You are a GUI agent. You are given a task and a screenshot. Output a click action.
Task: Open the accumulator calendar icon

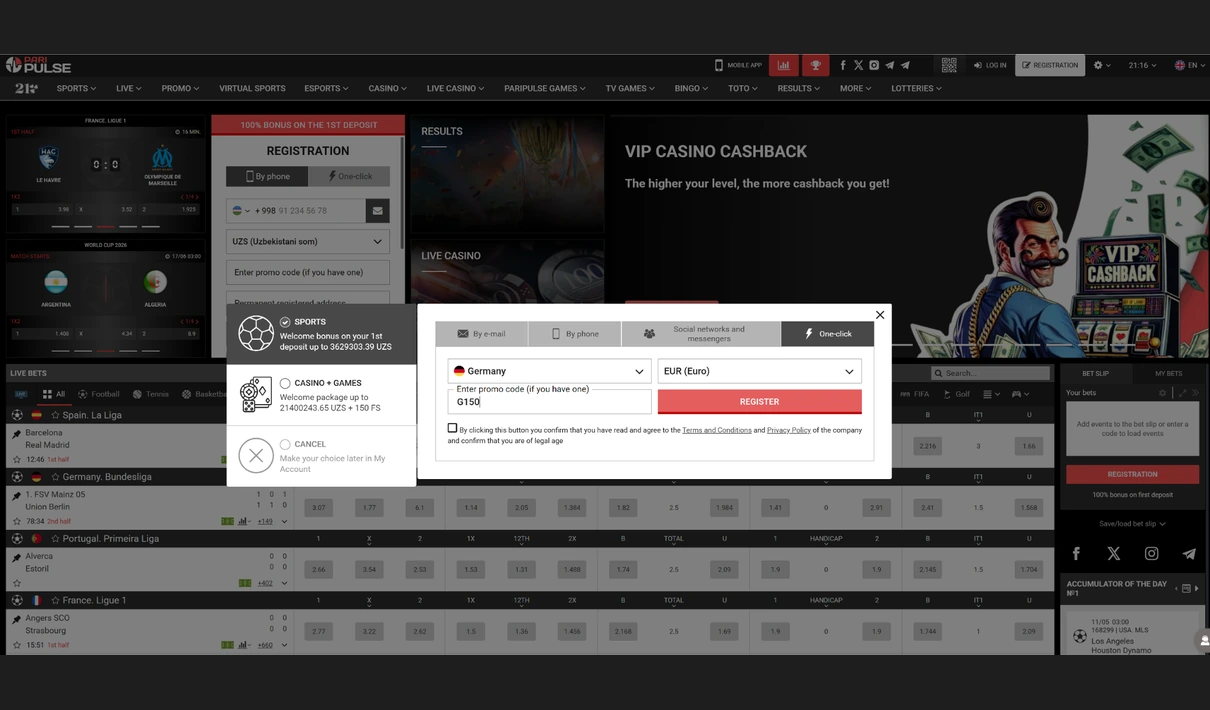pyautogui.click(x=1186, y=588)
